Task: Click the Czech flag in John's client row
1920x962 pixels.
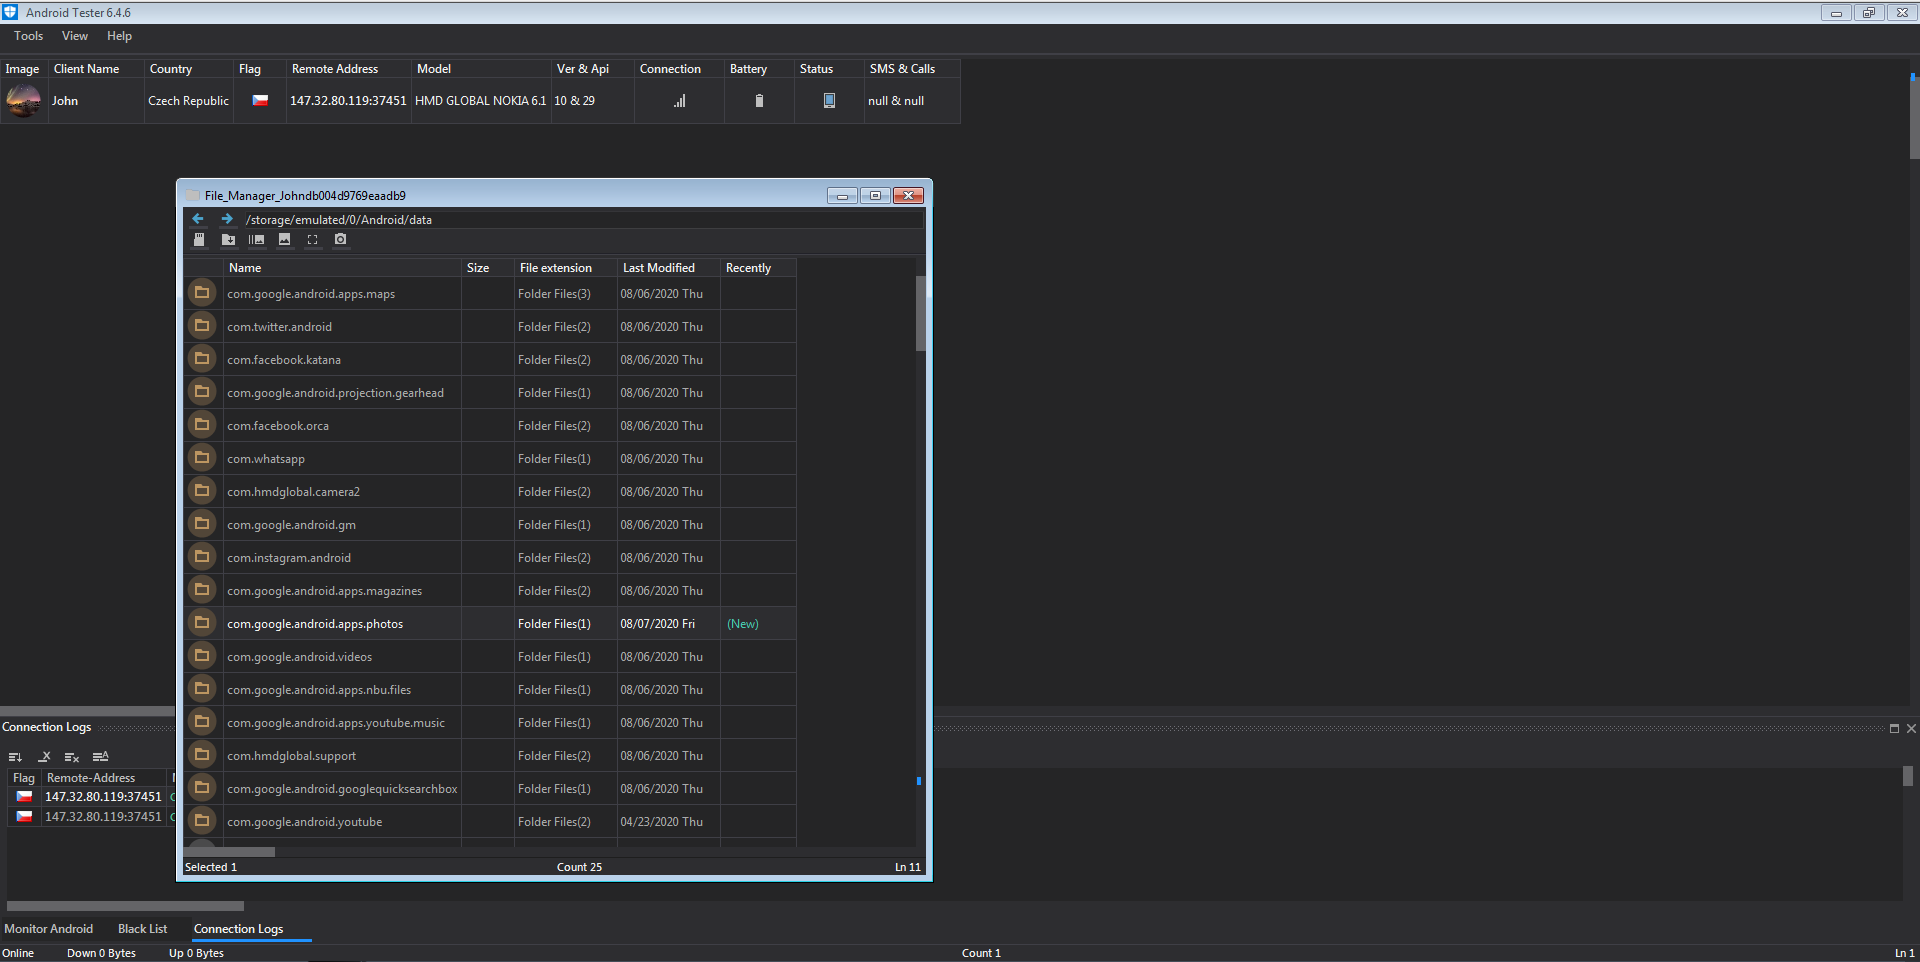Action: 260,100
